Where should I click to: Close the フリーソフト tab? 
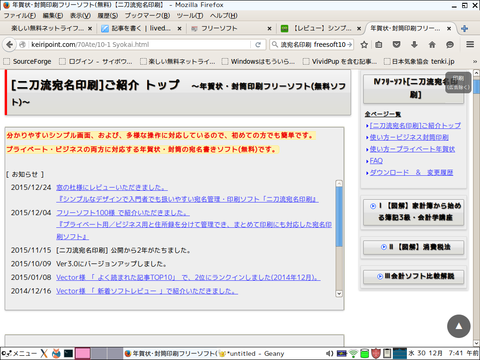point(269,29)
